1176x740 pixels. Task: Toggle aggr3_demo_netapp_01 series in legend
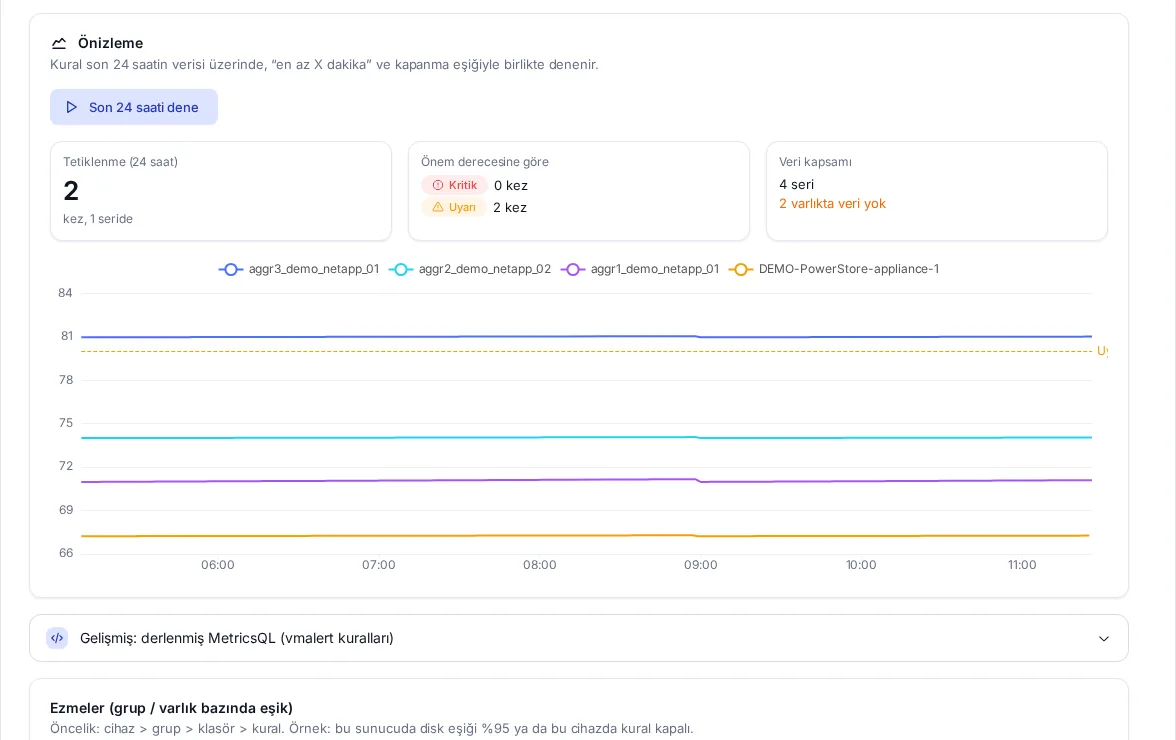(298, 269)
